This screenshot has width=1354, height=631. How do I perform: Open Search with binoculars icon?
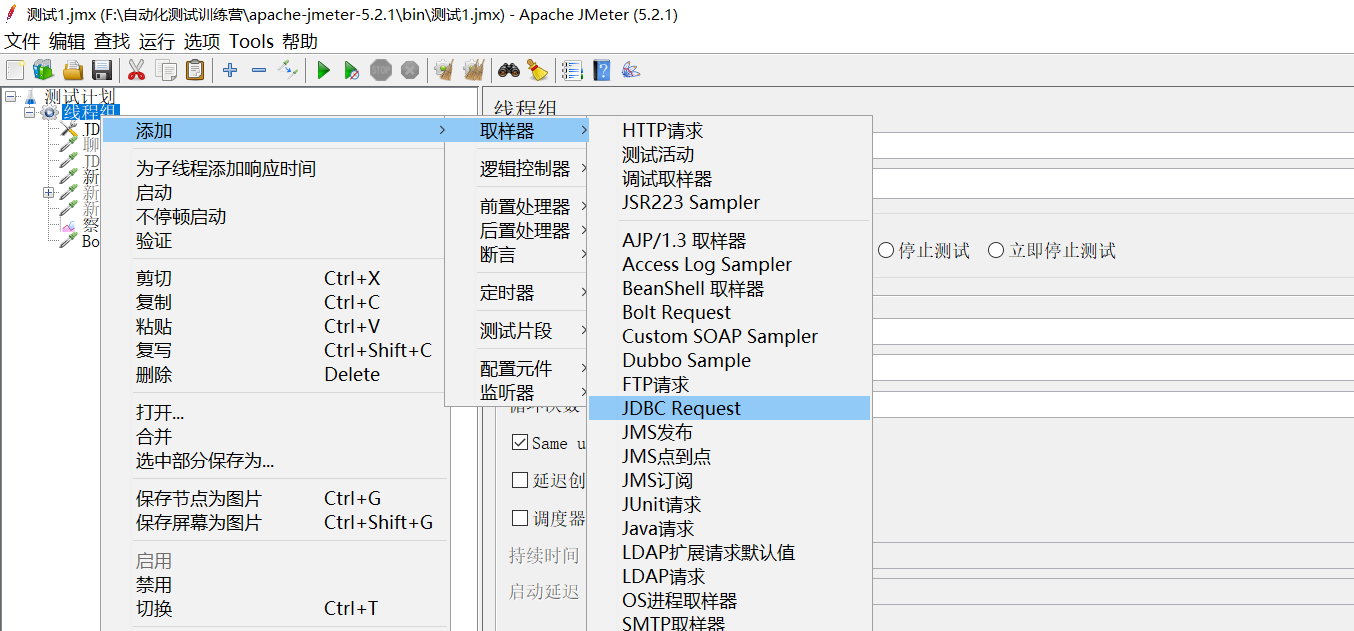pos(509,70)
